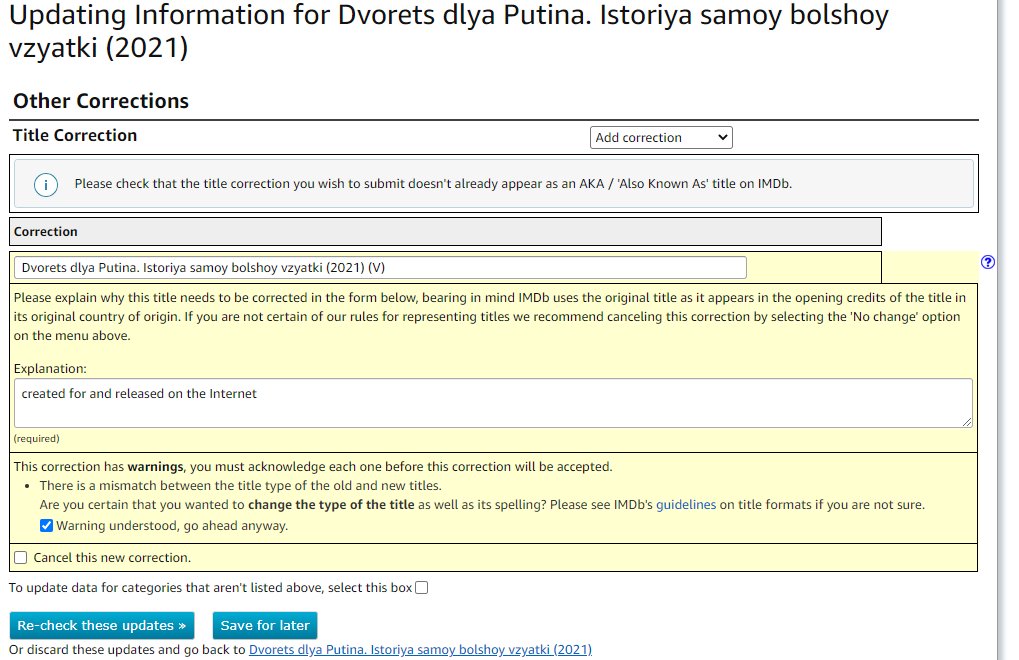This screenshot has width=1019, height=660.
Task: Click the gray "Correction" column header
Action: 46,232
